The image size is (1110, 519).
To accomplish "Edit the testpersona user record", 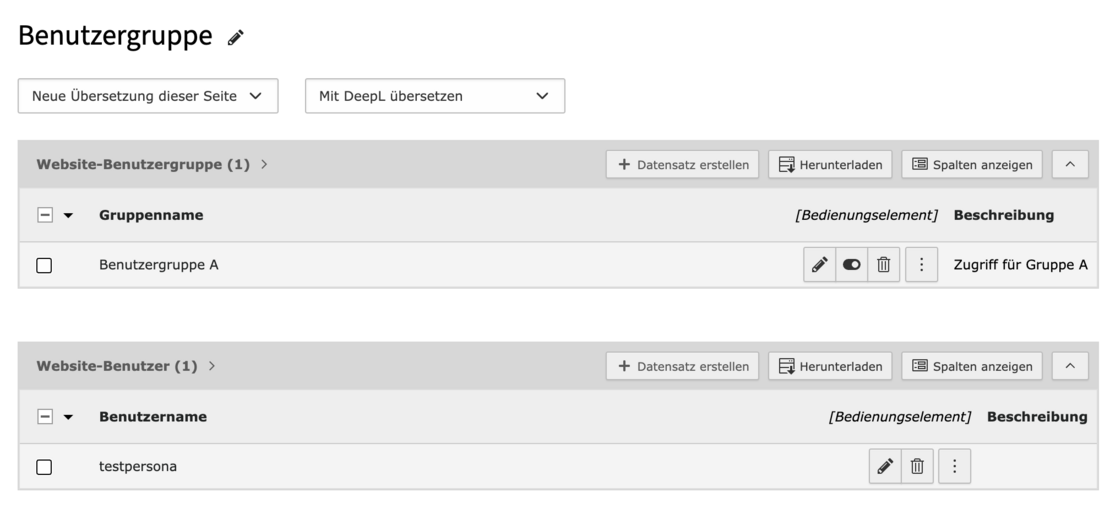I will tap(885, 466).
